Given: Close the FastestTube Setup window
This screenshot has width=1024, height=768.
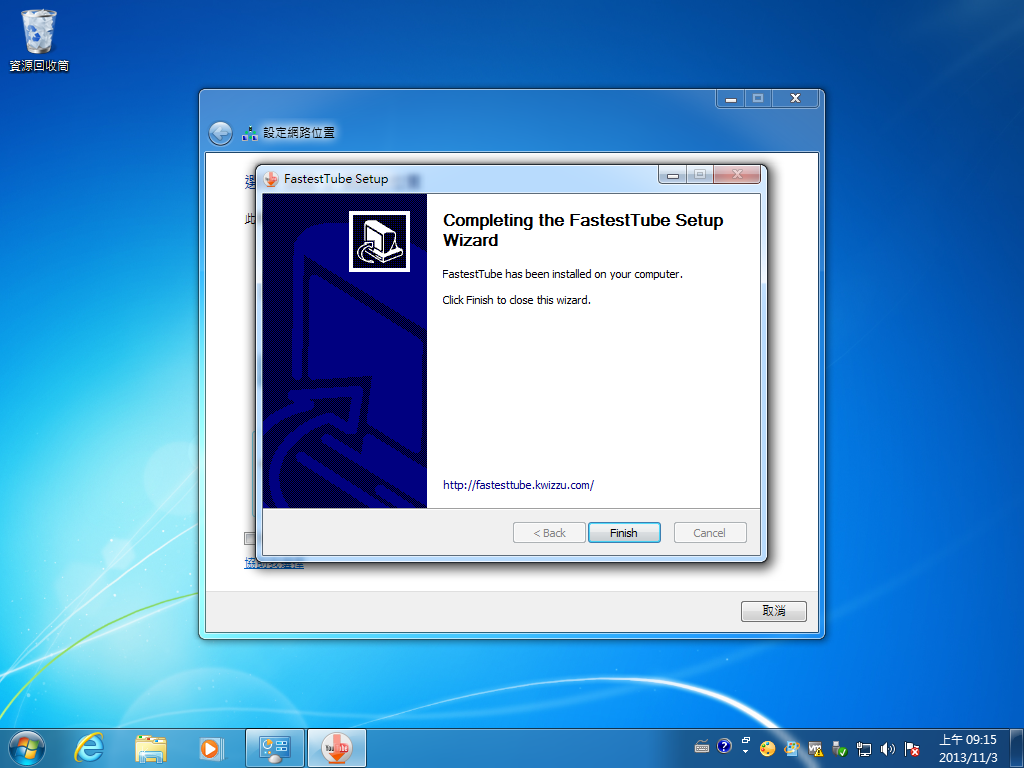Looking at the screenshot, I should pos(737,174).
